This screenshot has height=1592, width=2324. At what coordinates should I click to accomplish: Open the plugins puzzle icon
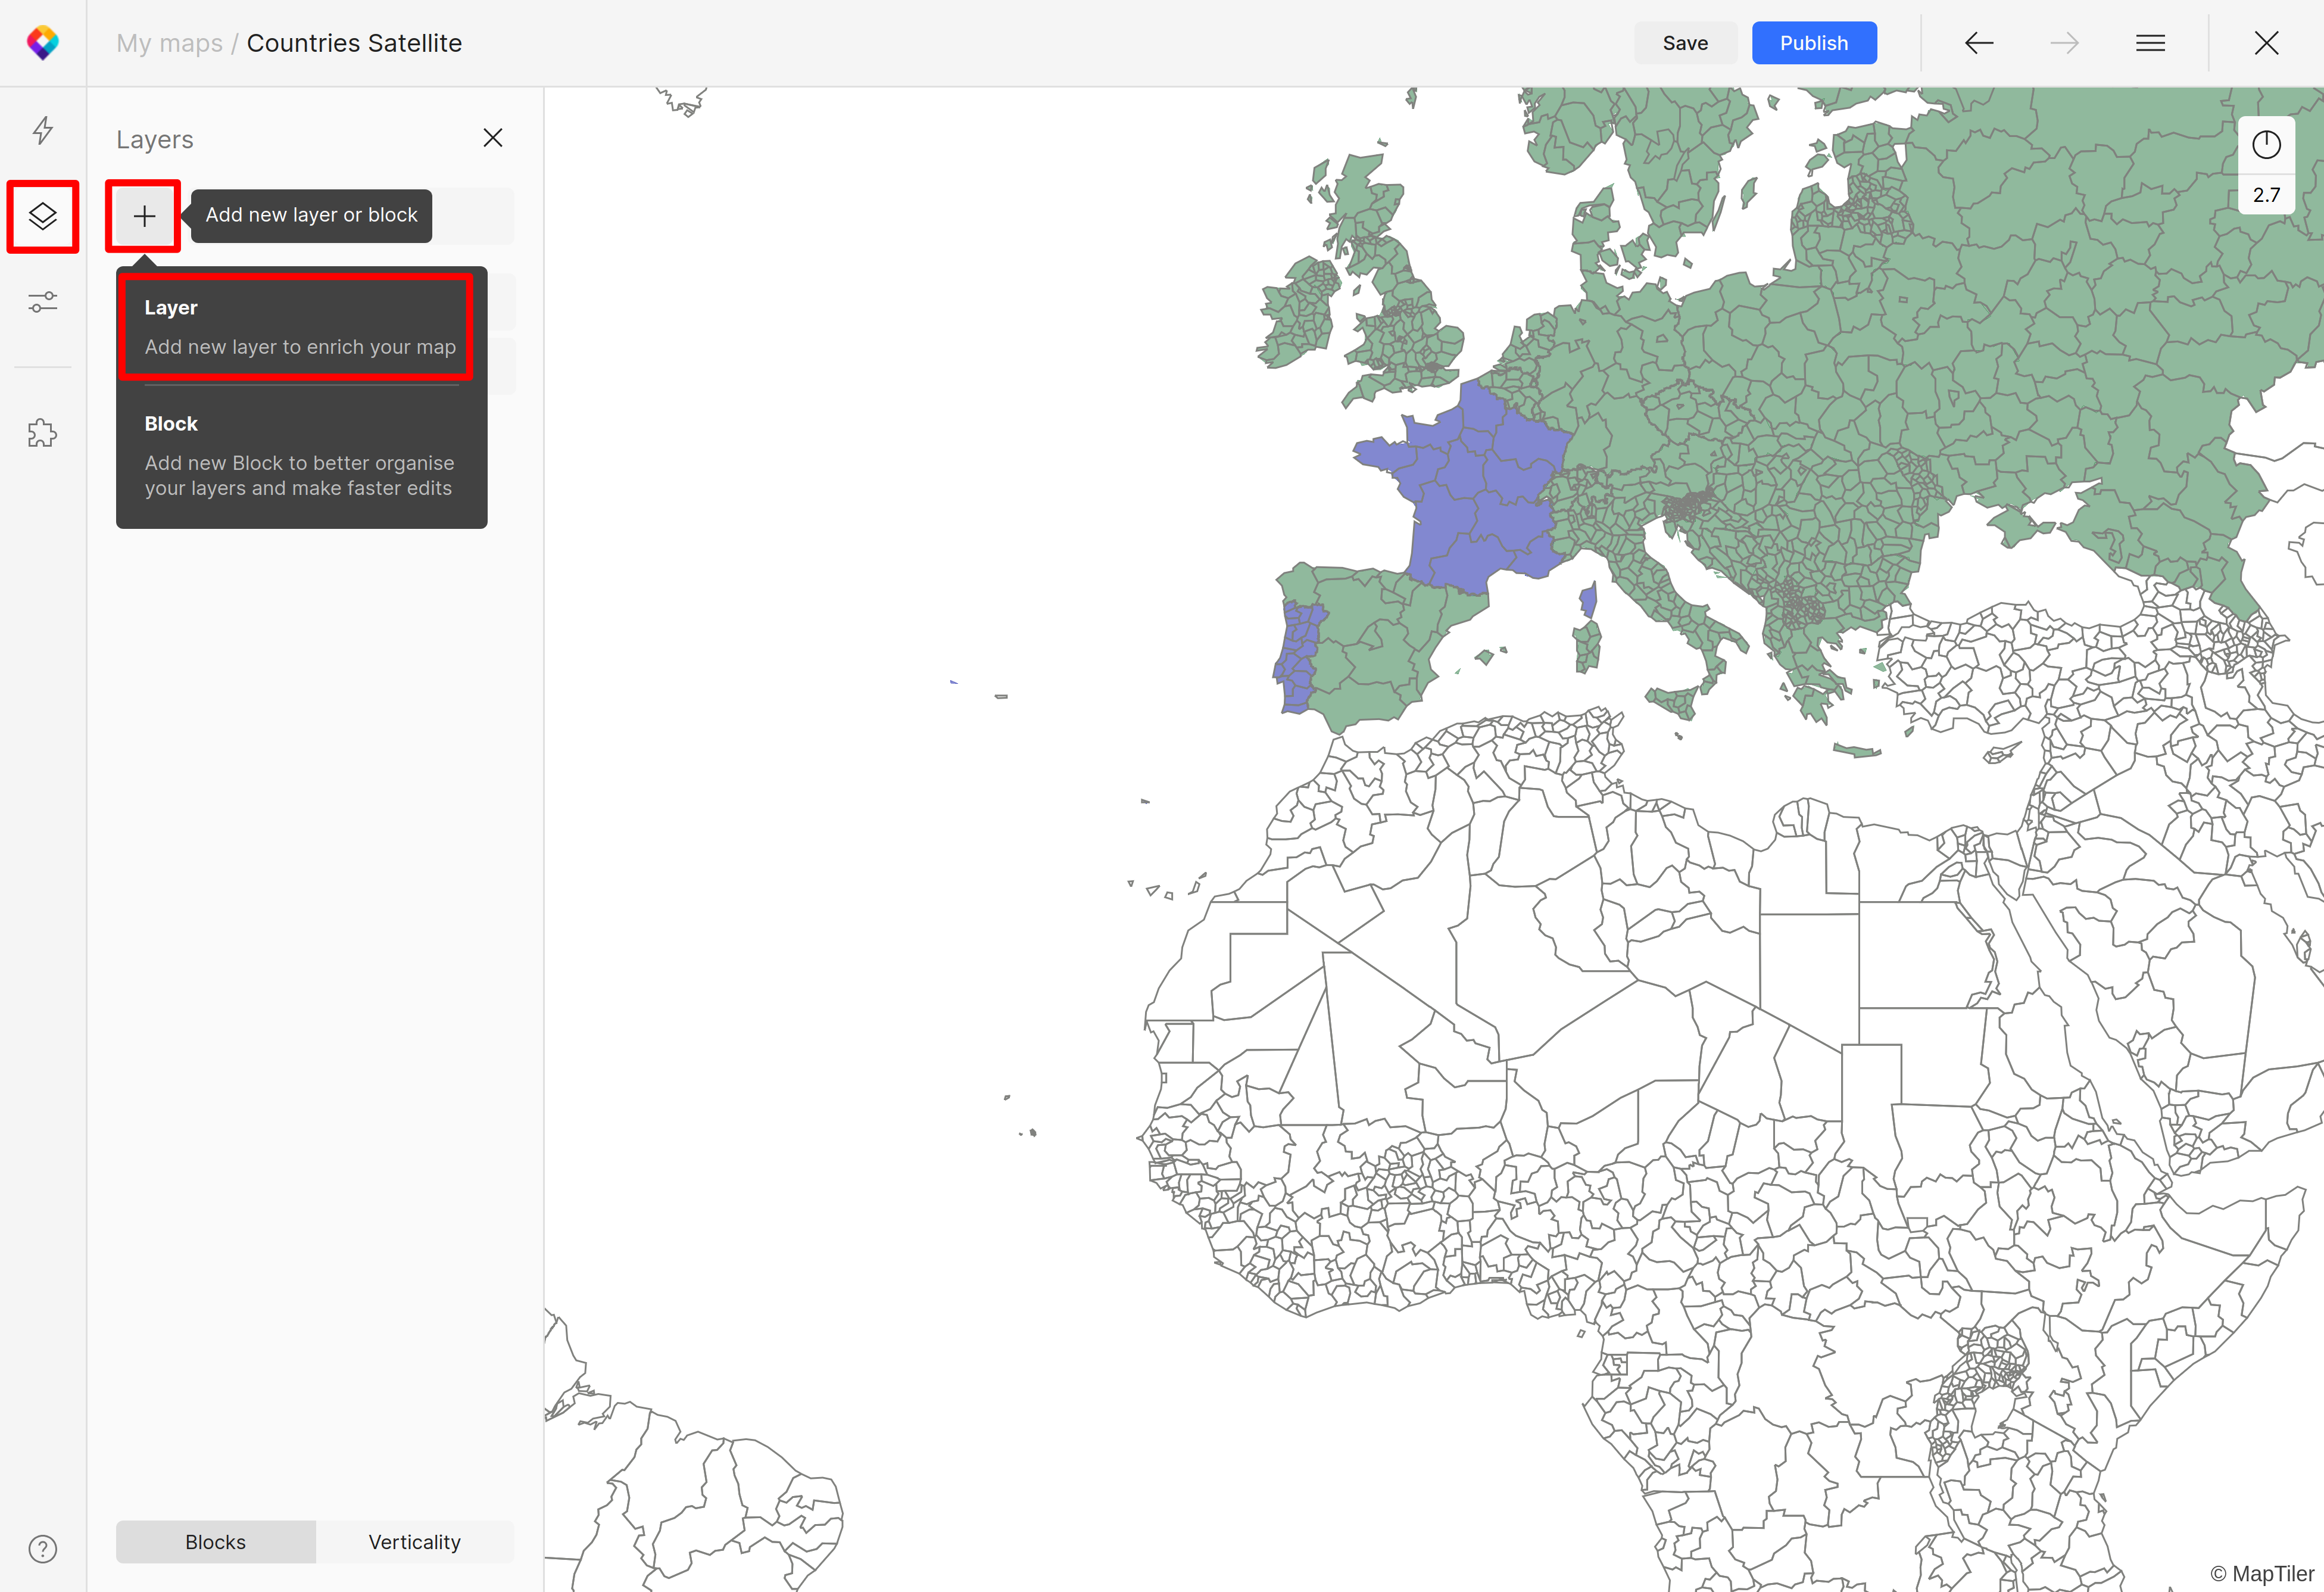click(42, 433)
